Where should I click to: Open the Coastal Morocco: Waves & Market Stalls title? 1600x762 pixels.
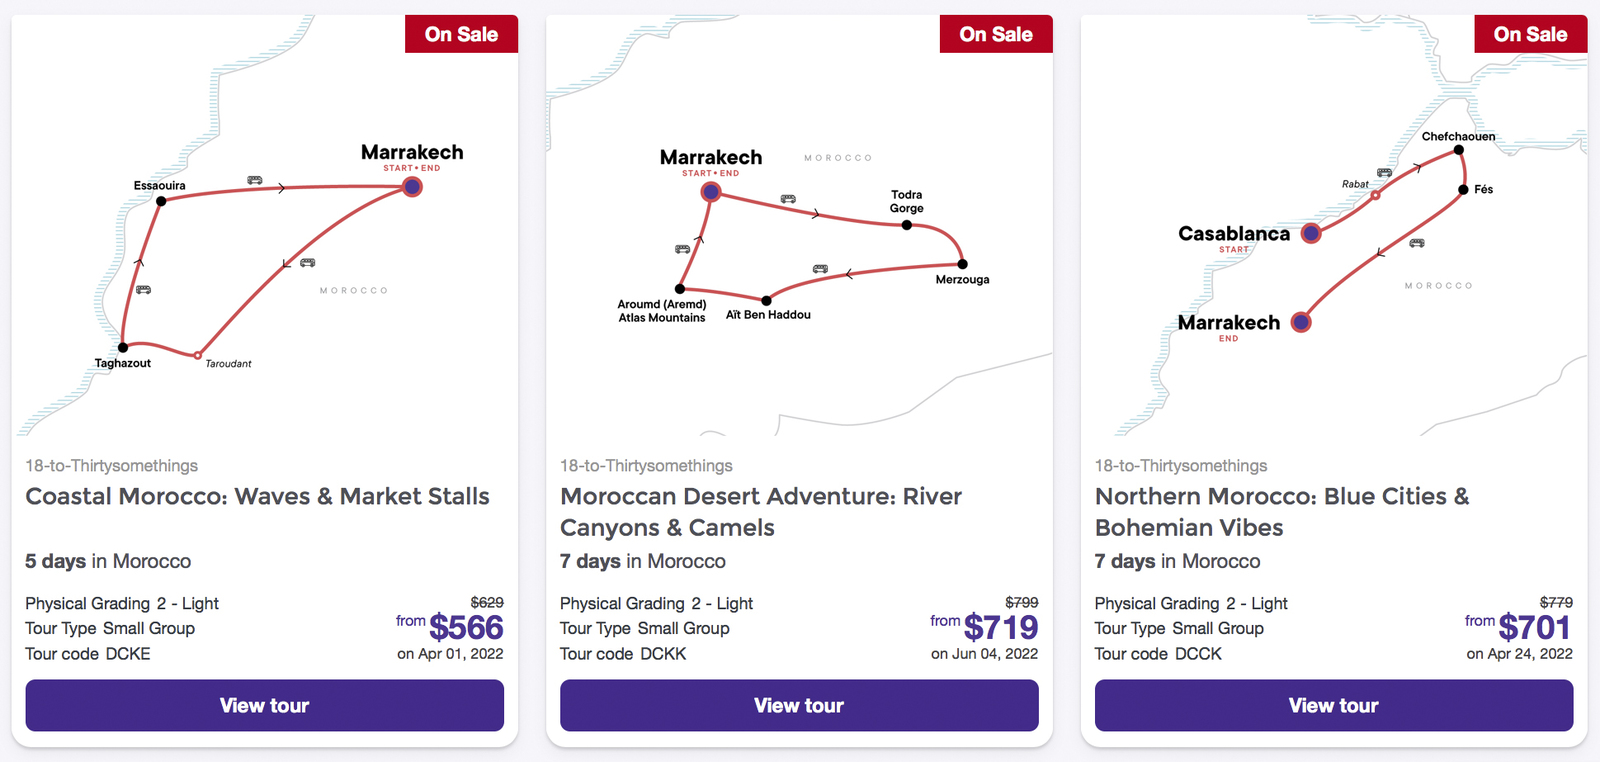coord(257,496)
